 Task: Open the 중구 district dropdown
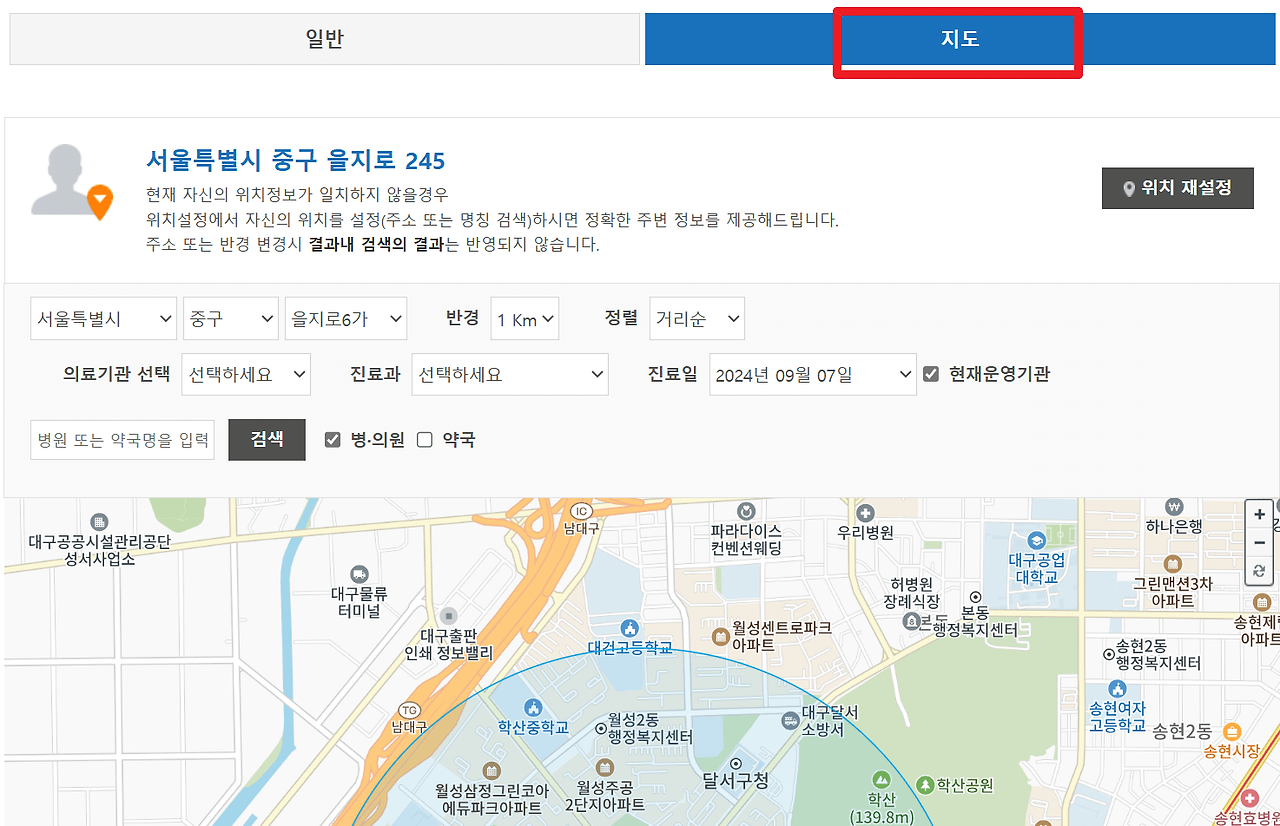(231, 319)
